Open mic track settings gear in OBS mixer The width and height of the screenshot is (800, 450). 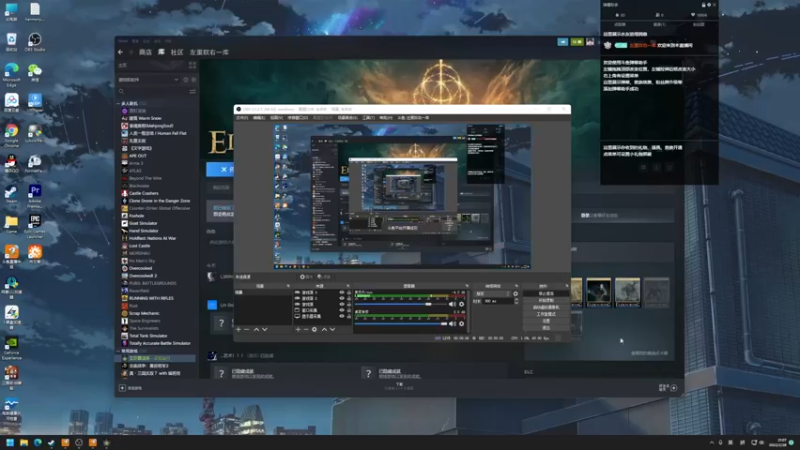tap(462, 304)
